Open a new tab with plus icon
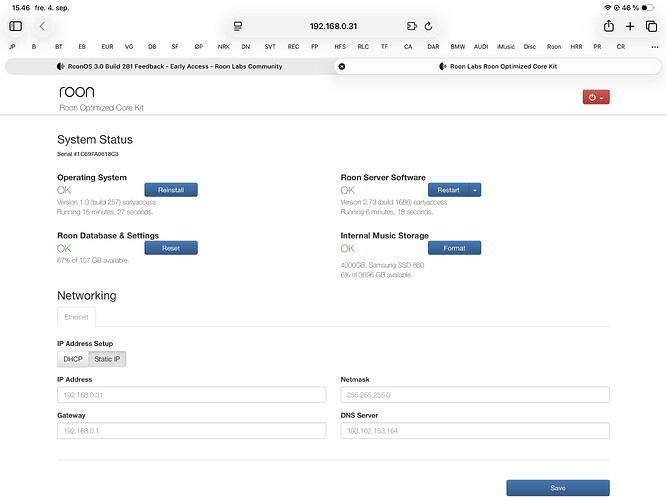The height and width of the screenshot is (500, 666). pos(630,26)
